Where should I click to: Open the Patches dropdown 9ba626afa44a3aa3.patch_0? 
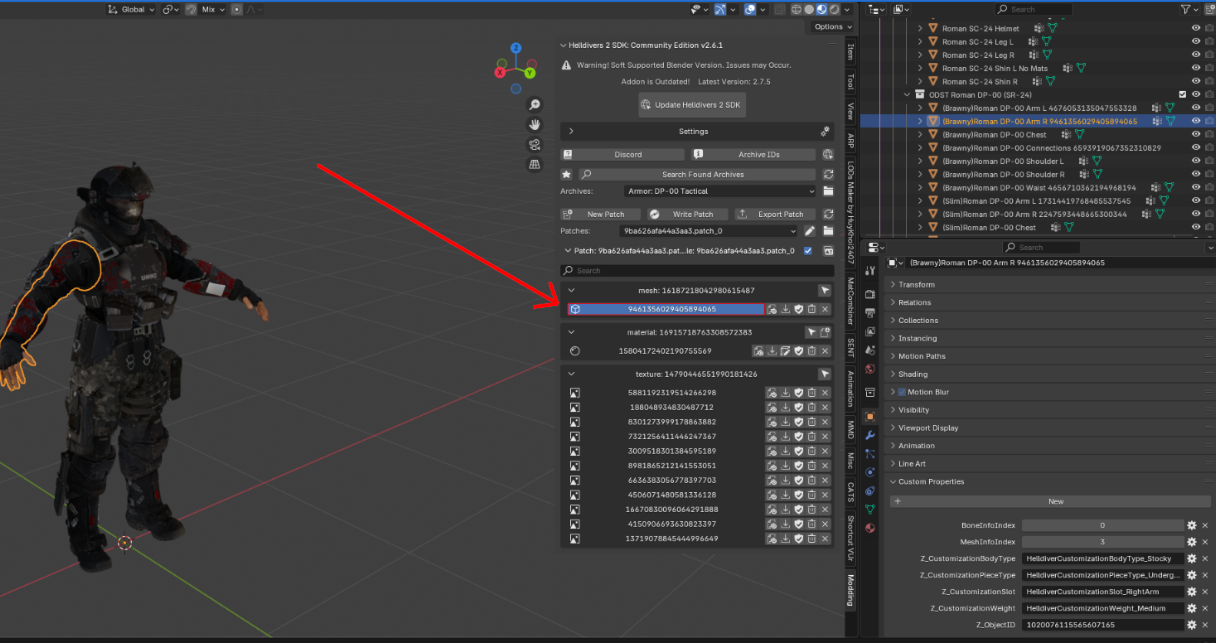point(710,231)
